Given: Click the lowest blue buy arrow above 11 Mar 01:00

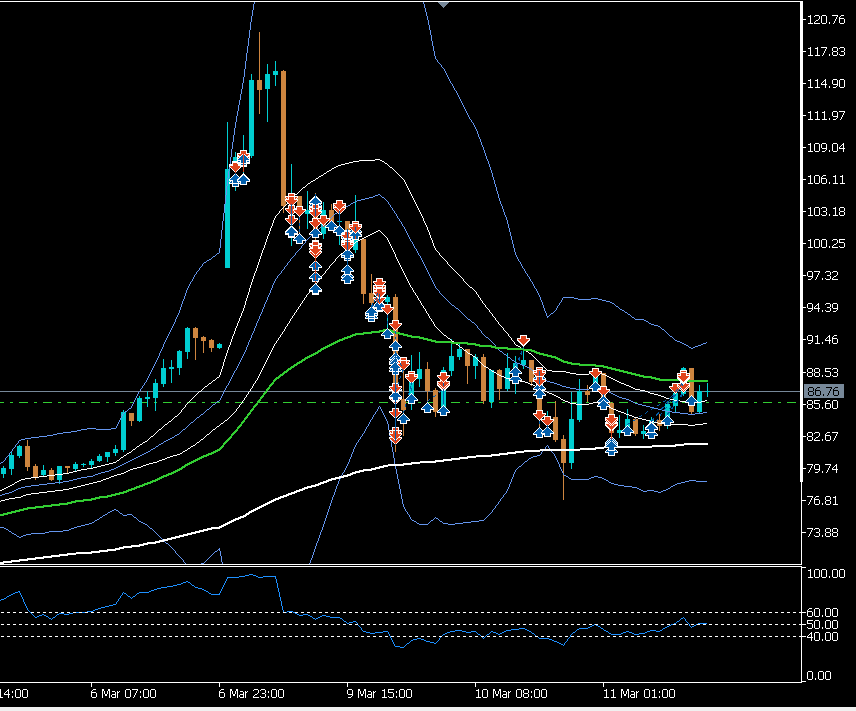Looking at the screenshot, I should click(x=611, y=449).
